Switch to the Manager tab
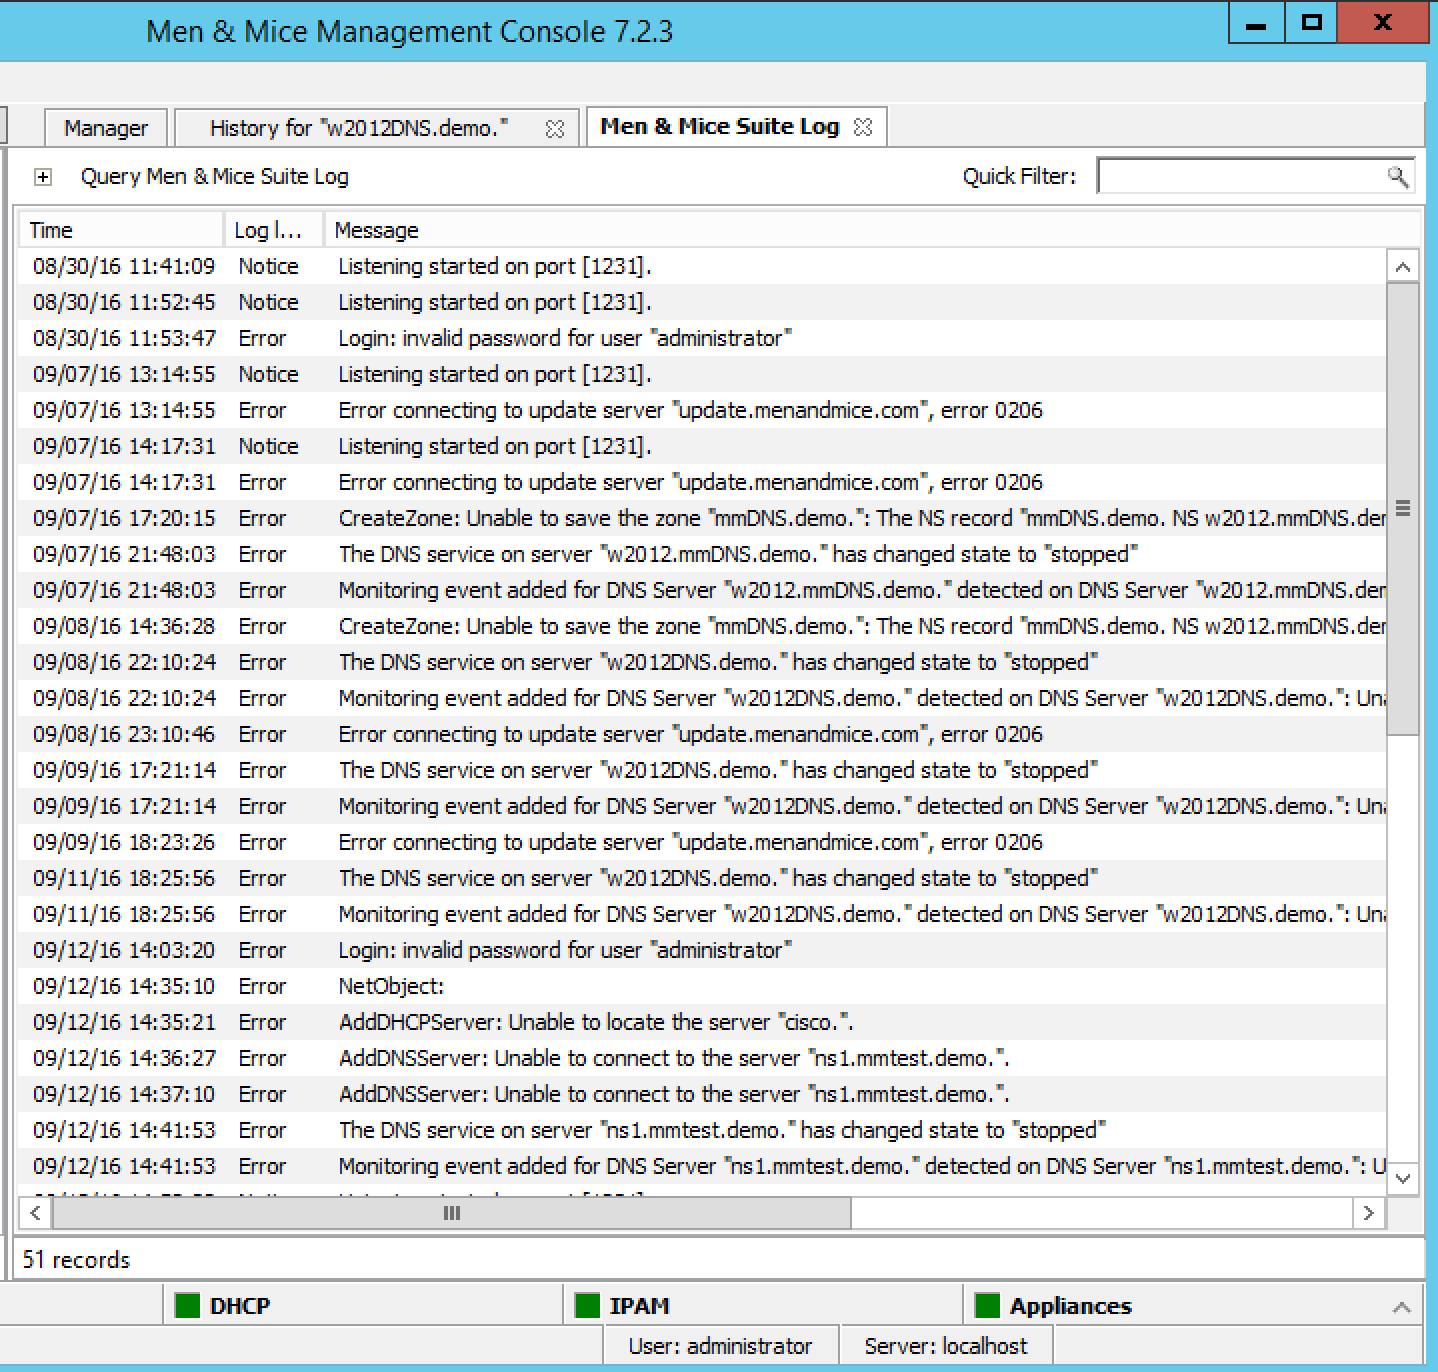The height and width of the screenshot is (1372, 1438). pos(105,128)
